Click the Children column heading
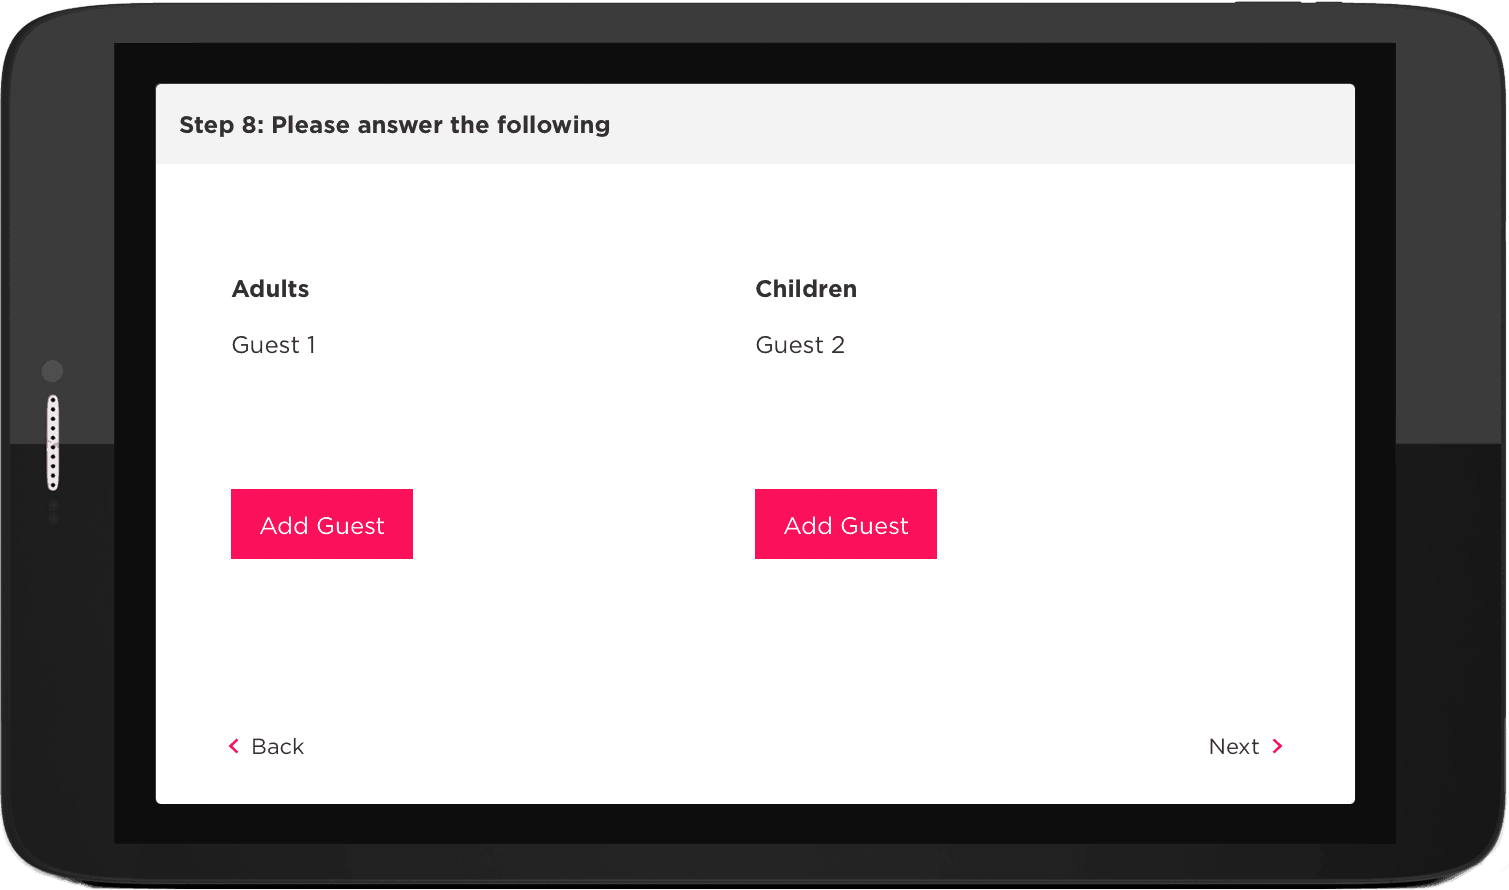This screenshot has width=1509, height=890. click(x=806, y=289)
